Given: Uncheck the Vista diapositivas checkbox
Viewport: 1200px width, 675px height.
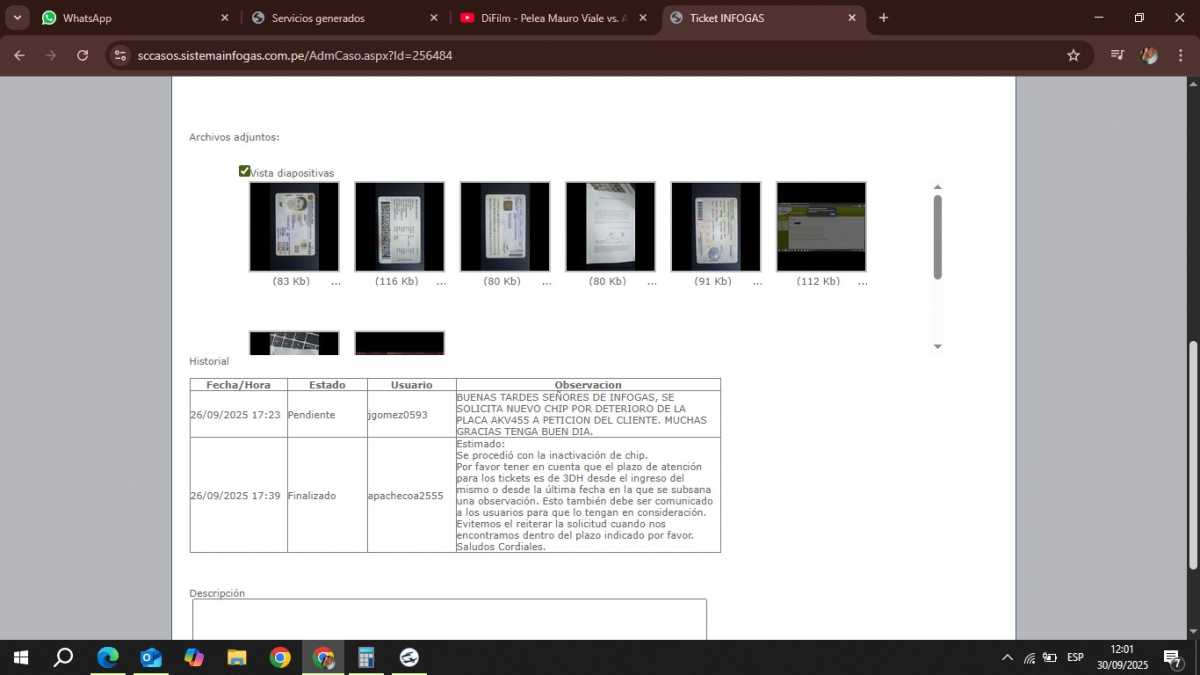Looking at the screenshot, I should pos(244,171).
